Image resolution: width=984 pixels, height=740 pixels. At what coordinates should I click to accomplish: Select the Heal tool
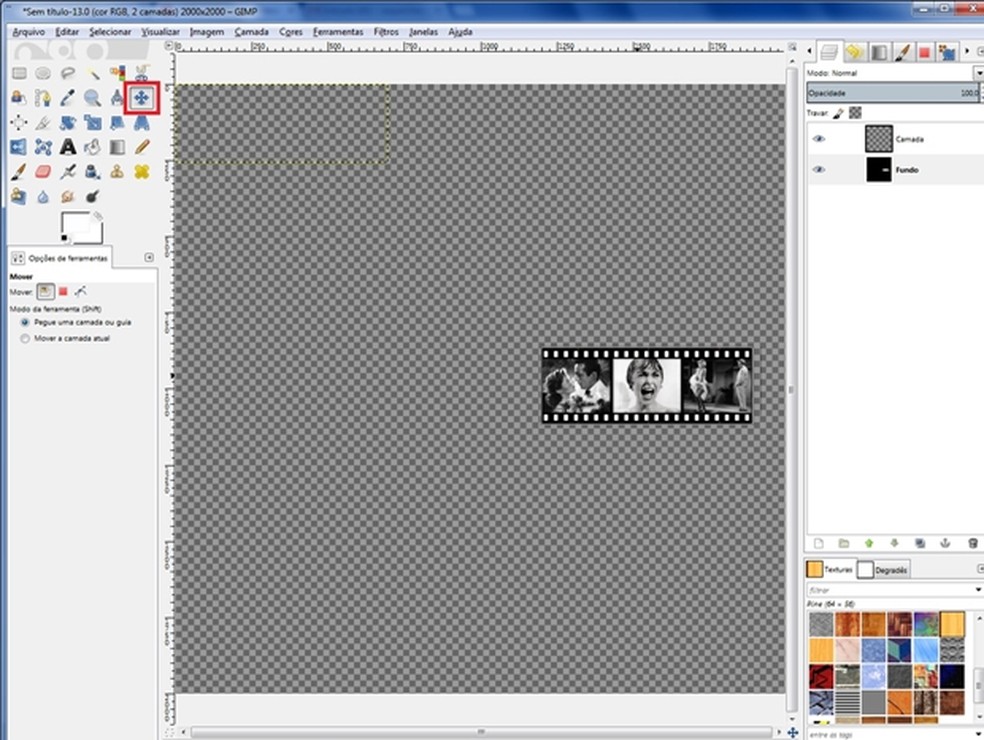142,171
